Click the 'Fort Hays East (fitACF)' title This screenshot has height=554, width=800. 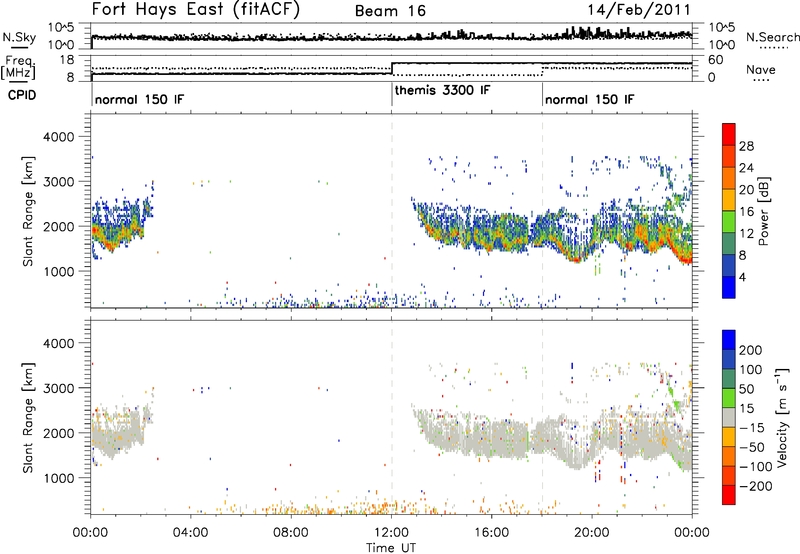click(196, 9)
